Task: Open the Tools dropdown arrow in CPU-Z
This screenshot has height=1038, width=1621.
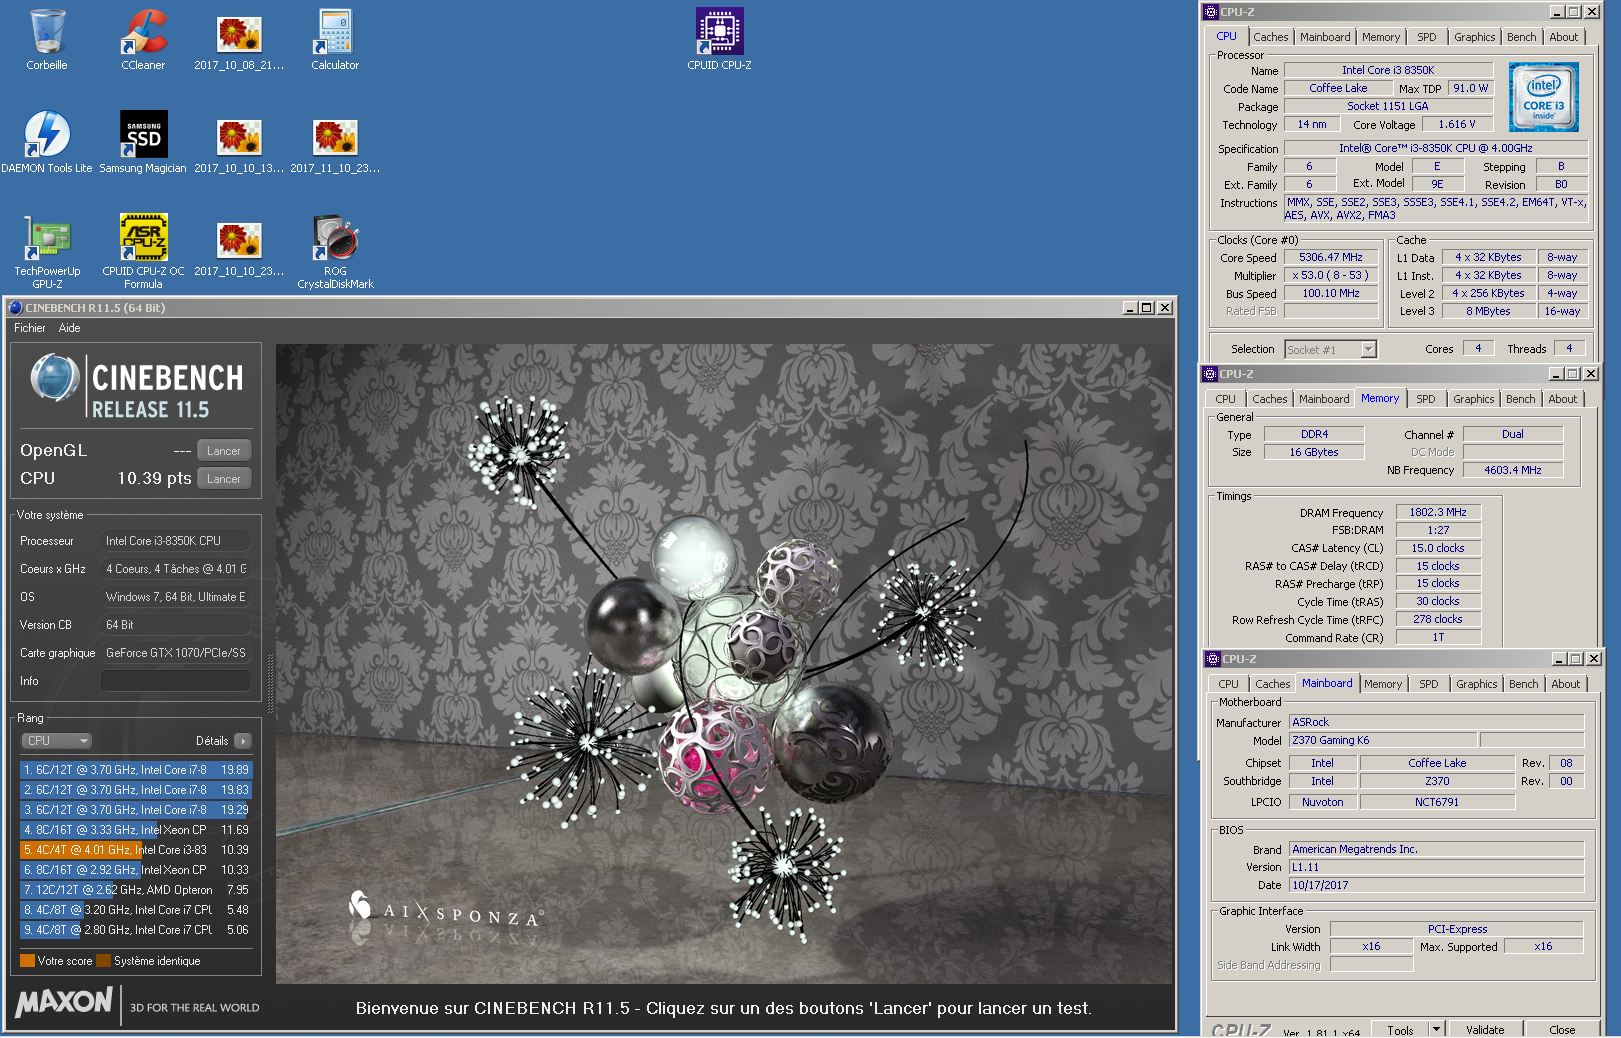Action: click(x=1437, y=1029)
